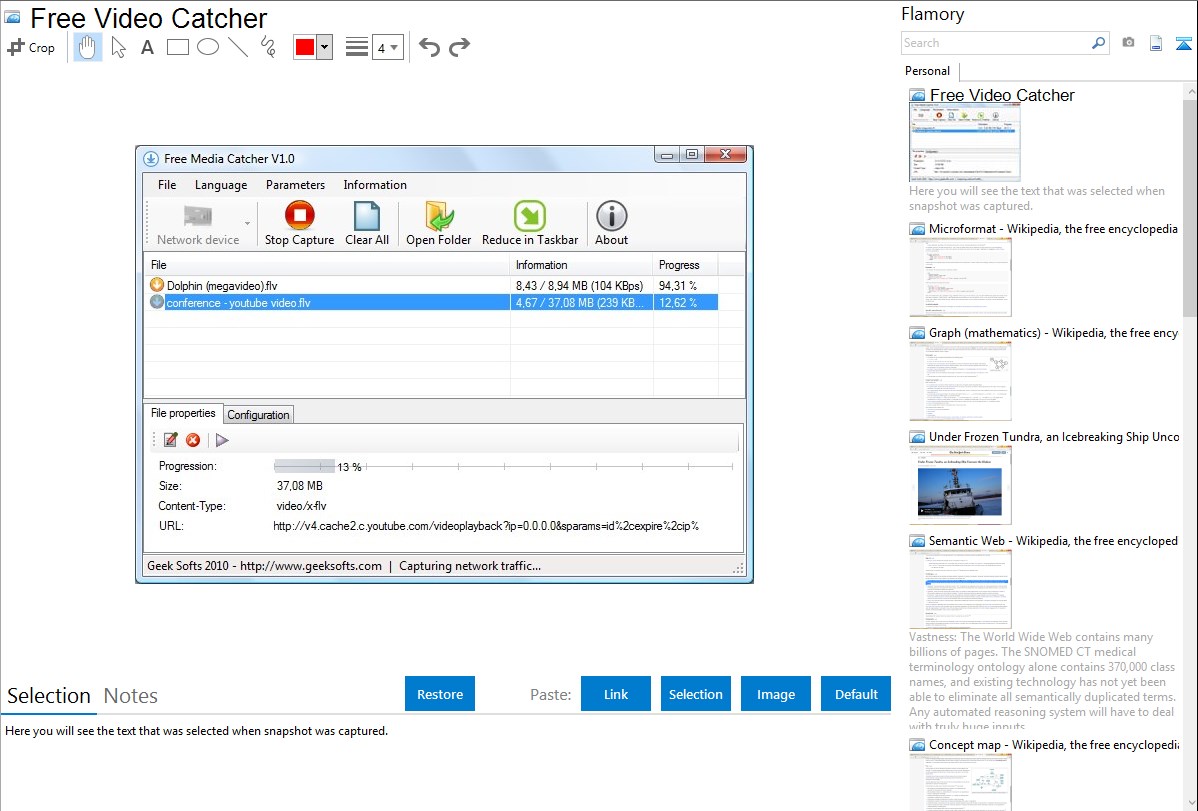The width and height of the screenshot is (1198, 811).
Task: Click the Restore button
Action: pos(440,694)
